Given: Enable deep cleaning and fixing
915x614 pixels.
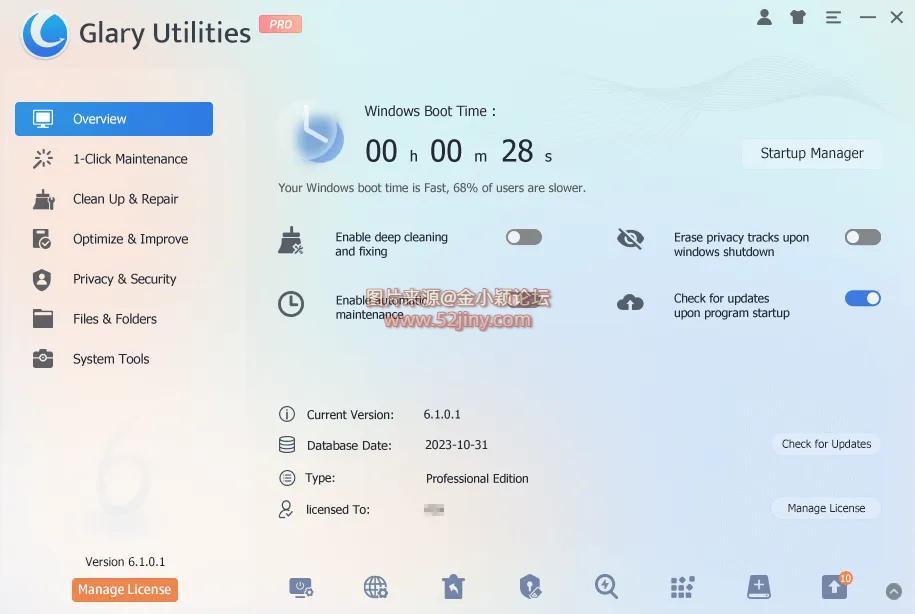Looking at the screenshot, I should tap(523, 236).
